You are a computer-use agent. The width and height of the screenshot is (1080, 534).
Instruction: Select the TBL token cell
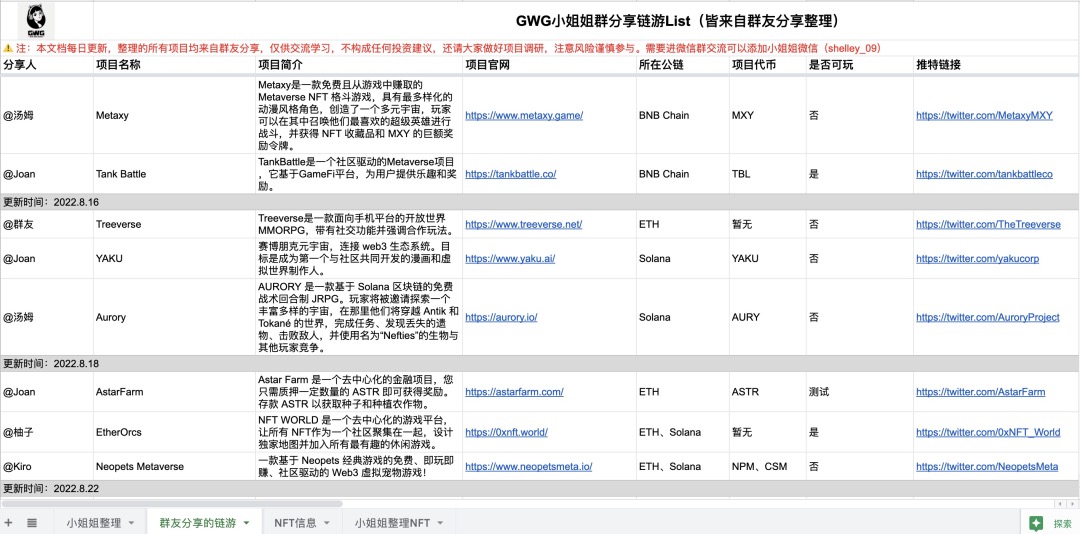pos(767,174)
